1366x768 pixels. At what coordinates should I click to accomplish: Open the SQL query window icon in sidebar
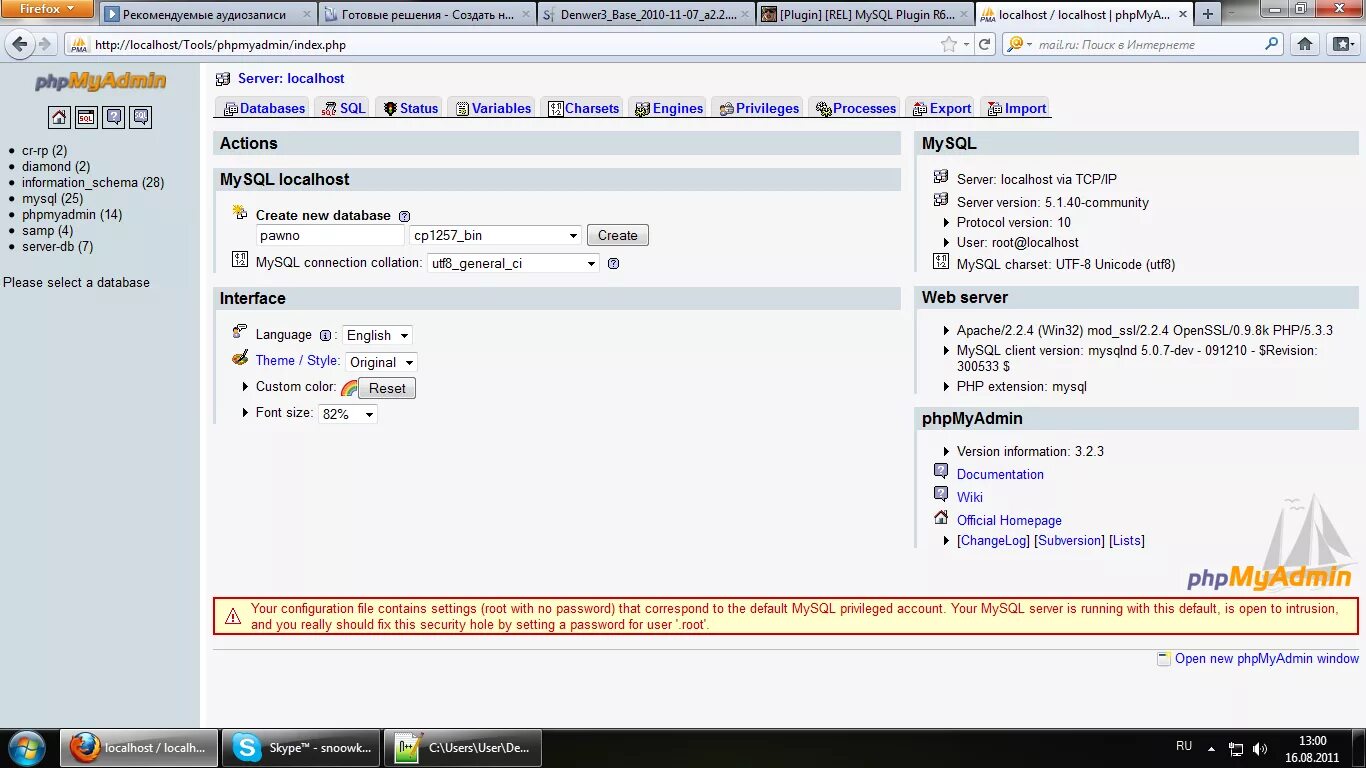87,117
